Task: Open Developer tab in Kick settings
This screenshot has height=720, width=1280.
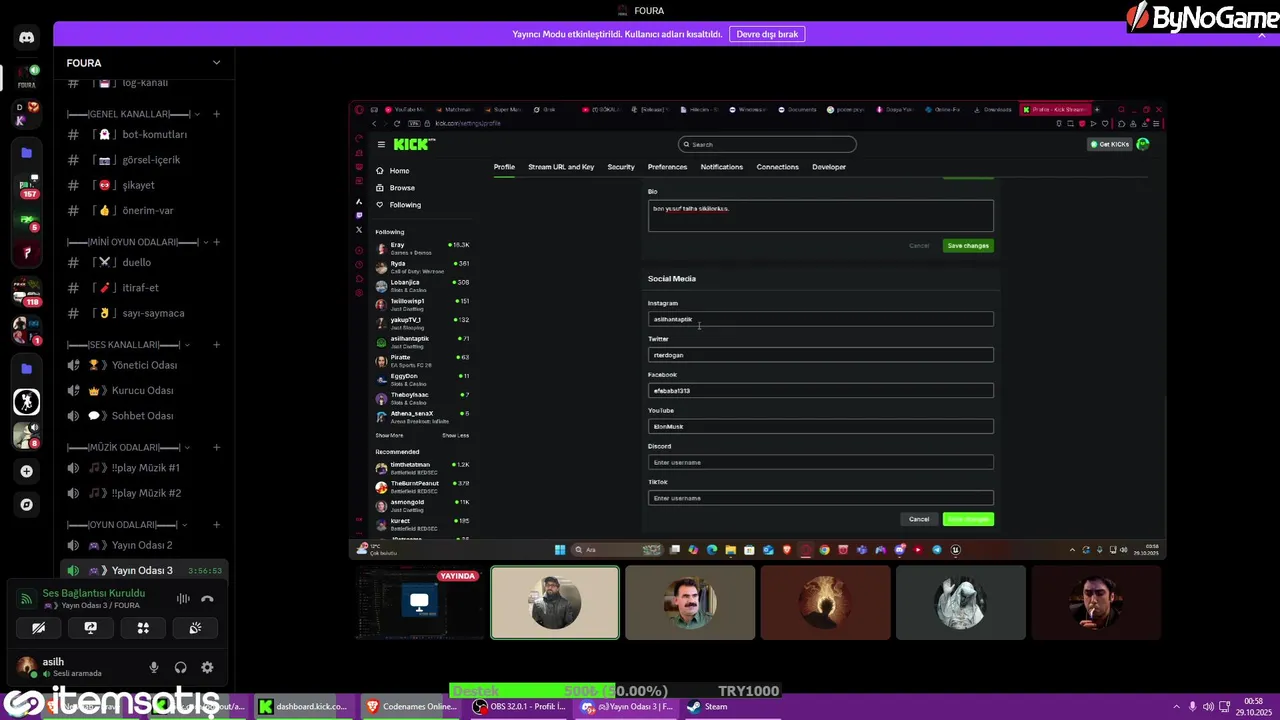Action: (829, 167)
